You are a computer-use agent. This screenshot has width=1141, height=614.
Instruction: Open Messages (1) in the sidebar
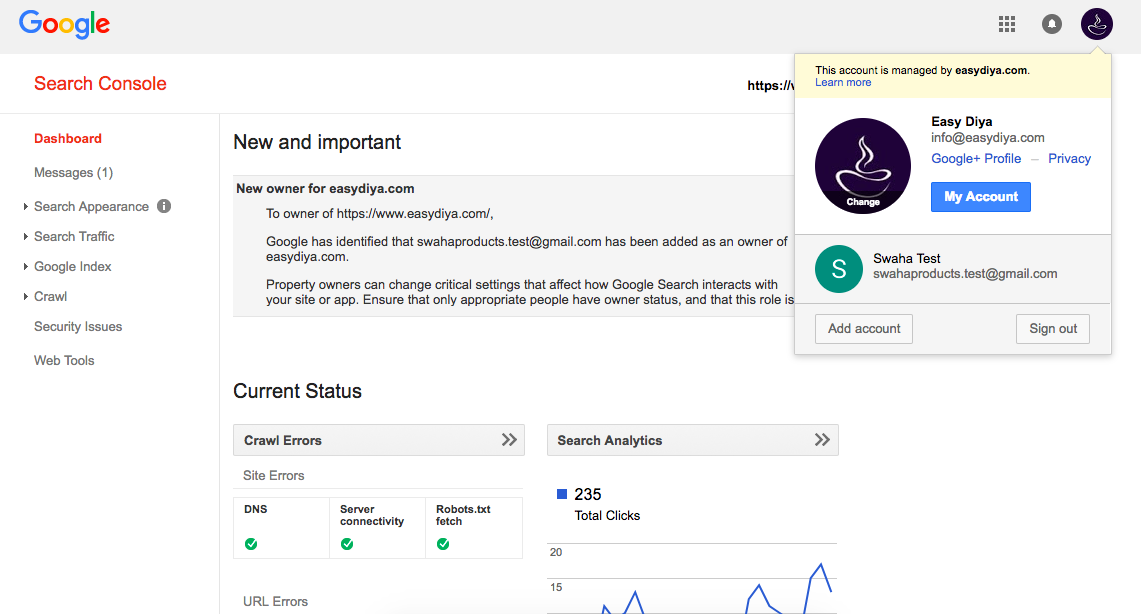(x=73, y=172)
